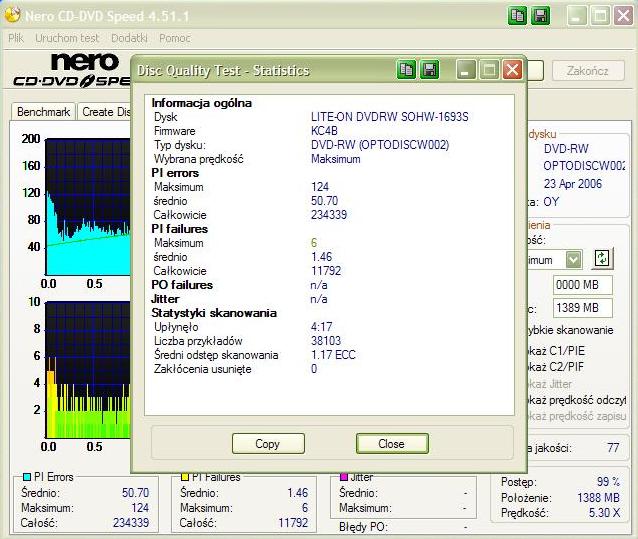Switch to the Create Disc tab
Screen dimensions: 638x539
pyautogui.click(x=105, y=111)
